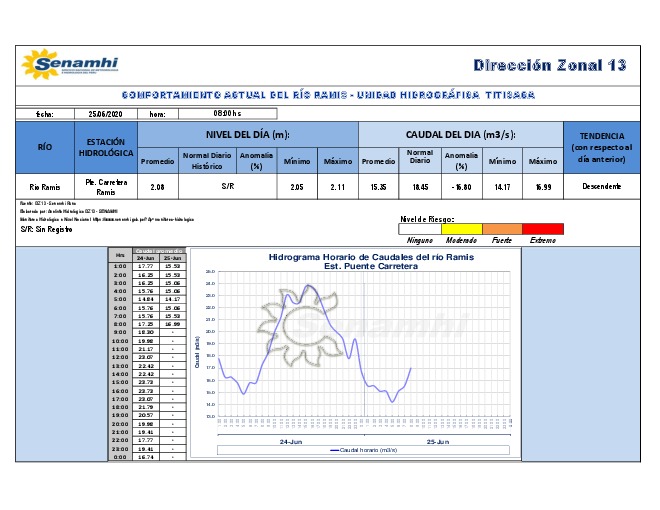
Task: Click the 25-Jun column header in hourly table
Action: [171, 258]
